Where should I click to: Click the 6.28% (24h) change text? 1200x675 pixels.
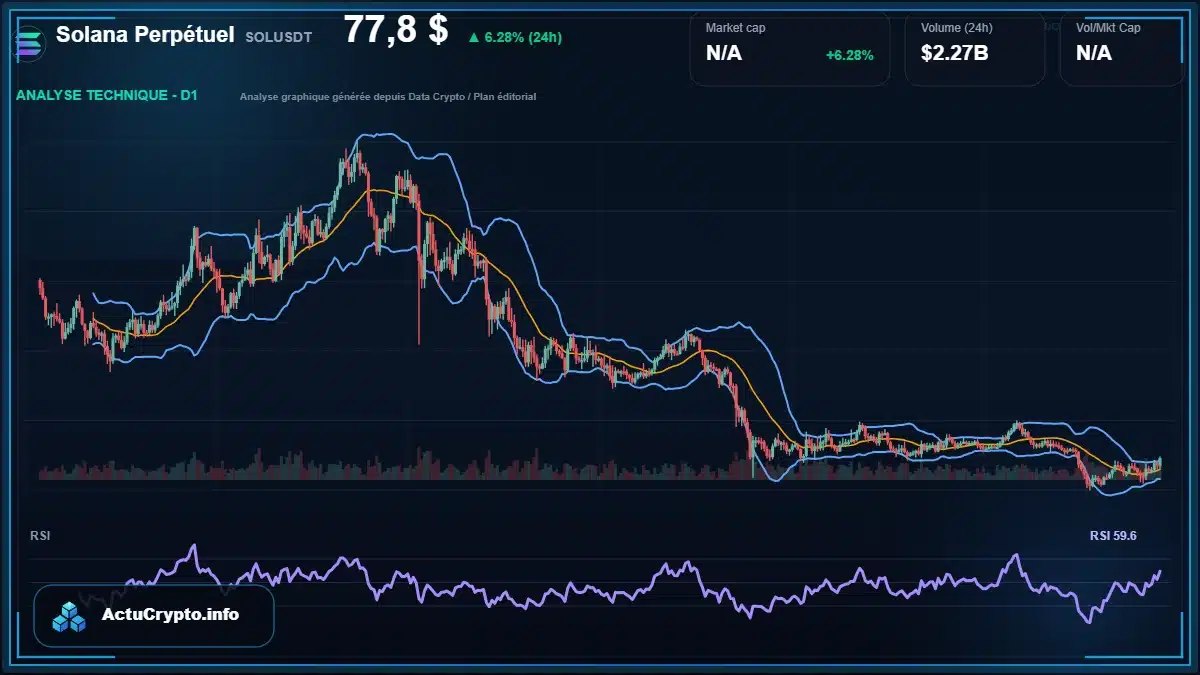(x=522, y=38)
